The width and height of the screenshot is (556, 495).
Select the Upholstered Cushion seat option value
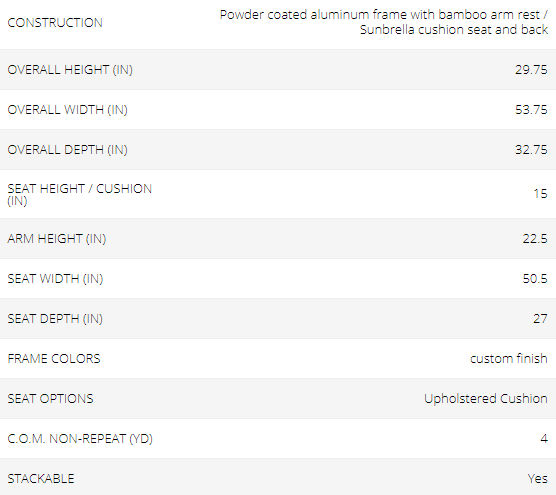pos(486,399)
